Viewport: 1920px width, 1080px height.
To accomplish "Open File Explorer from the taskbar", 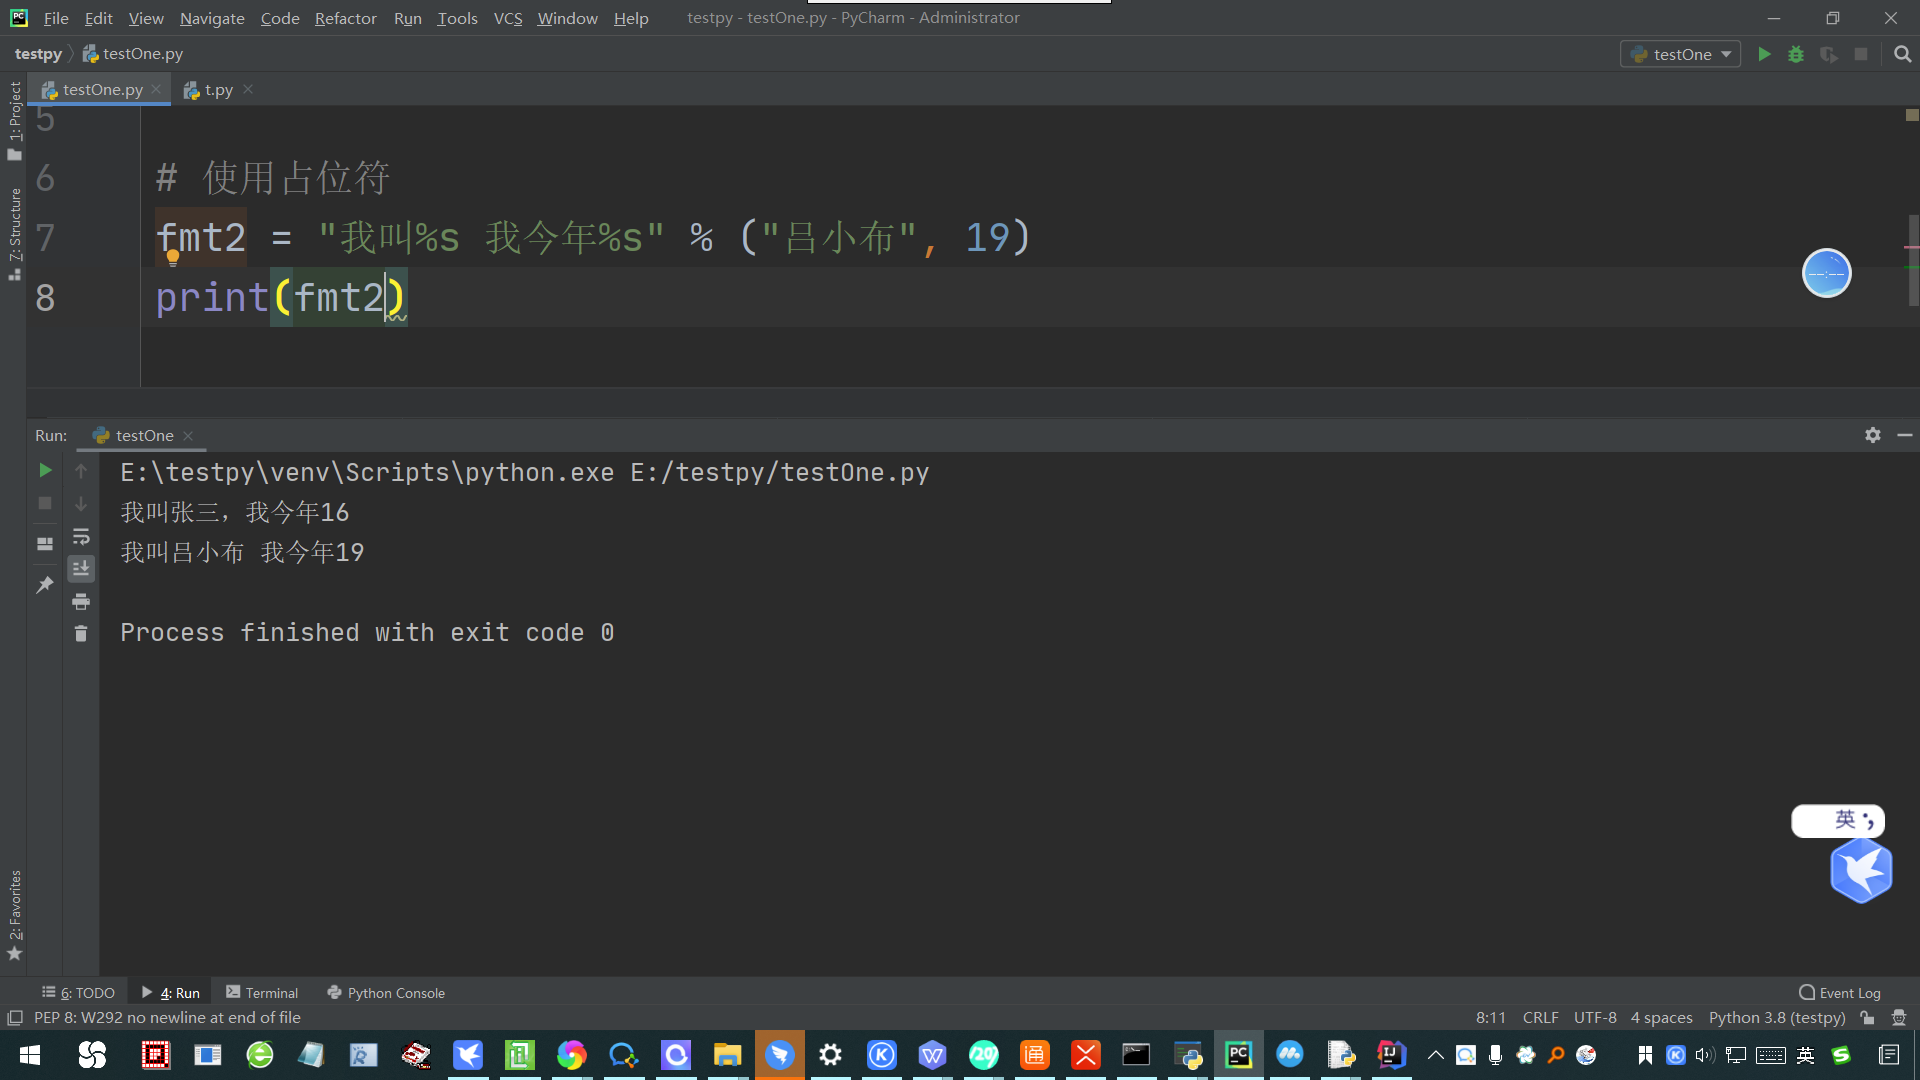I will coord(727,1055).
